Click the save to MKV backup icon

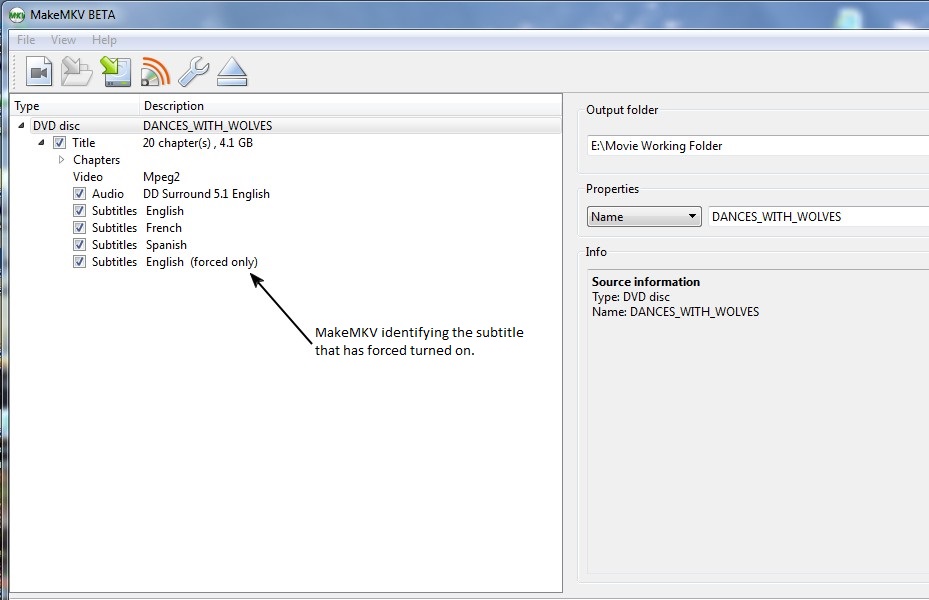pyautogui.click(x=116, y=72)
